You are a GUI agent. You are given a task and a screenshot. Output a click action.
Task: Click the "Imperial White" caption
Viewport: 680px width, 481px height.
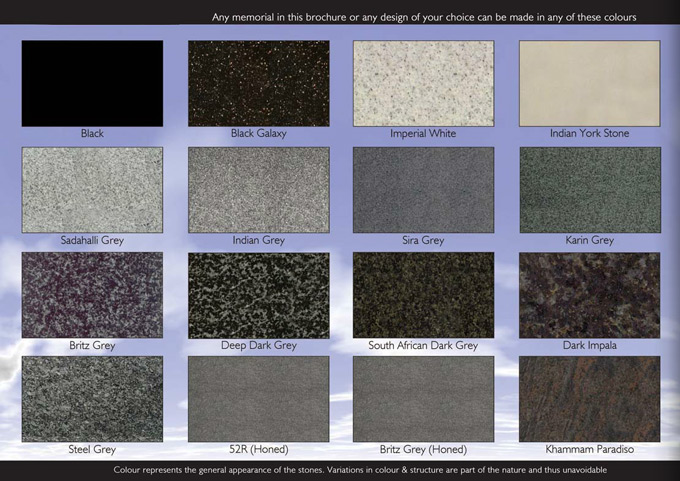point(423,134)
